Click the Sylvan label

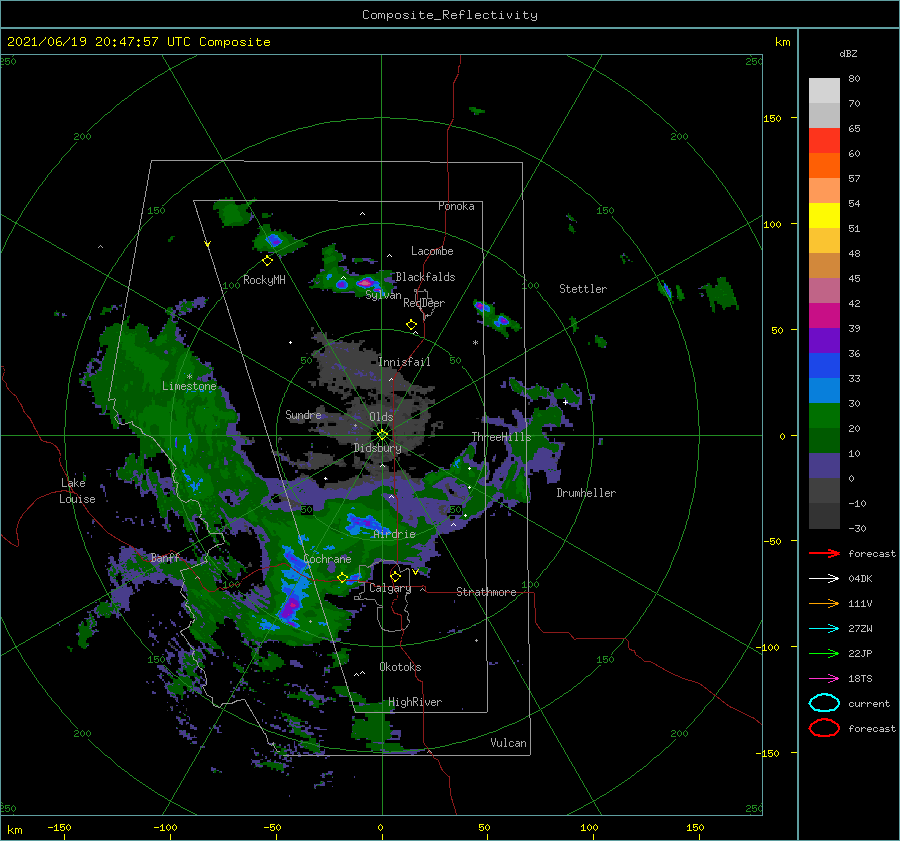click(x=383, y=295)
